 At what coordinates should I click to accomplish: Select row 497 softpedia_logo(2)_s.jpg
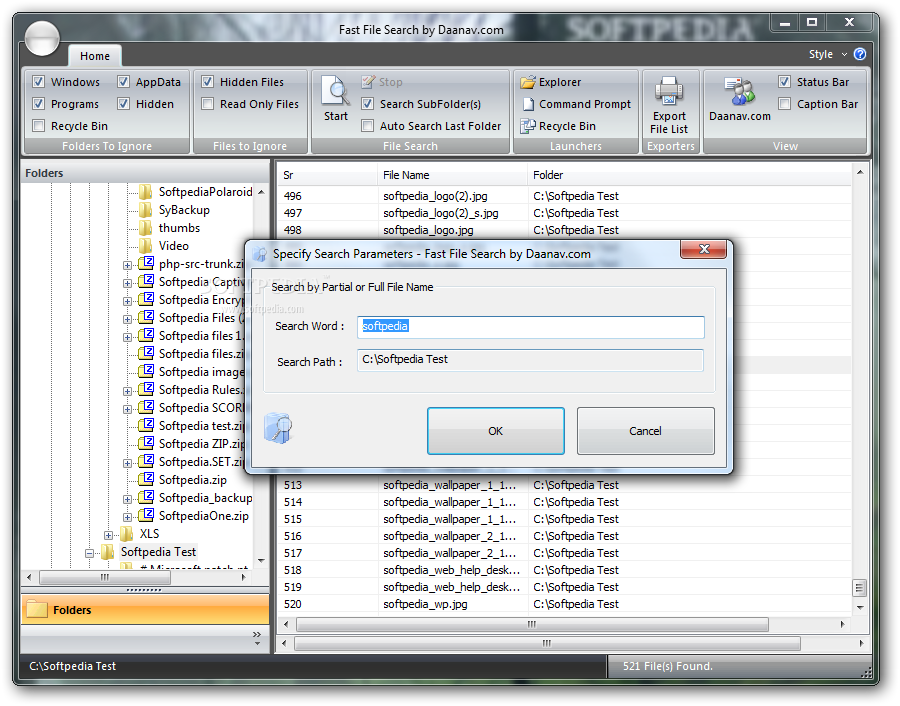pos(564,213)
